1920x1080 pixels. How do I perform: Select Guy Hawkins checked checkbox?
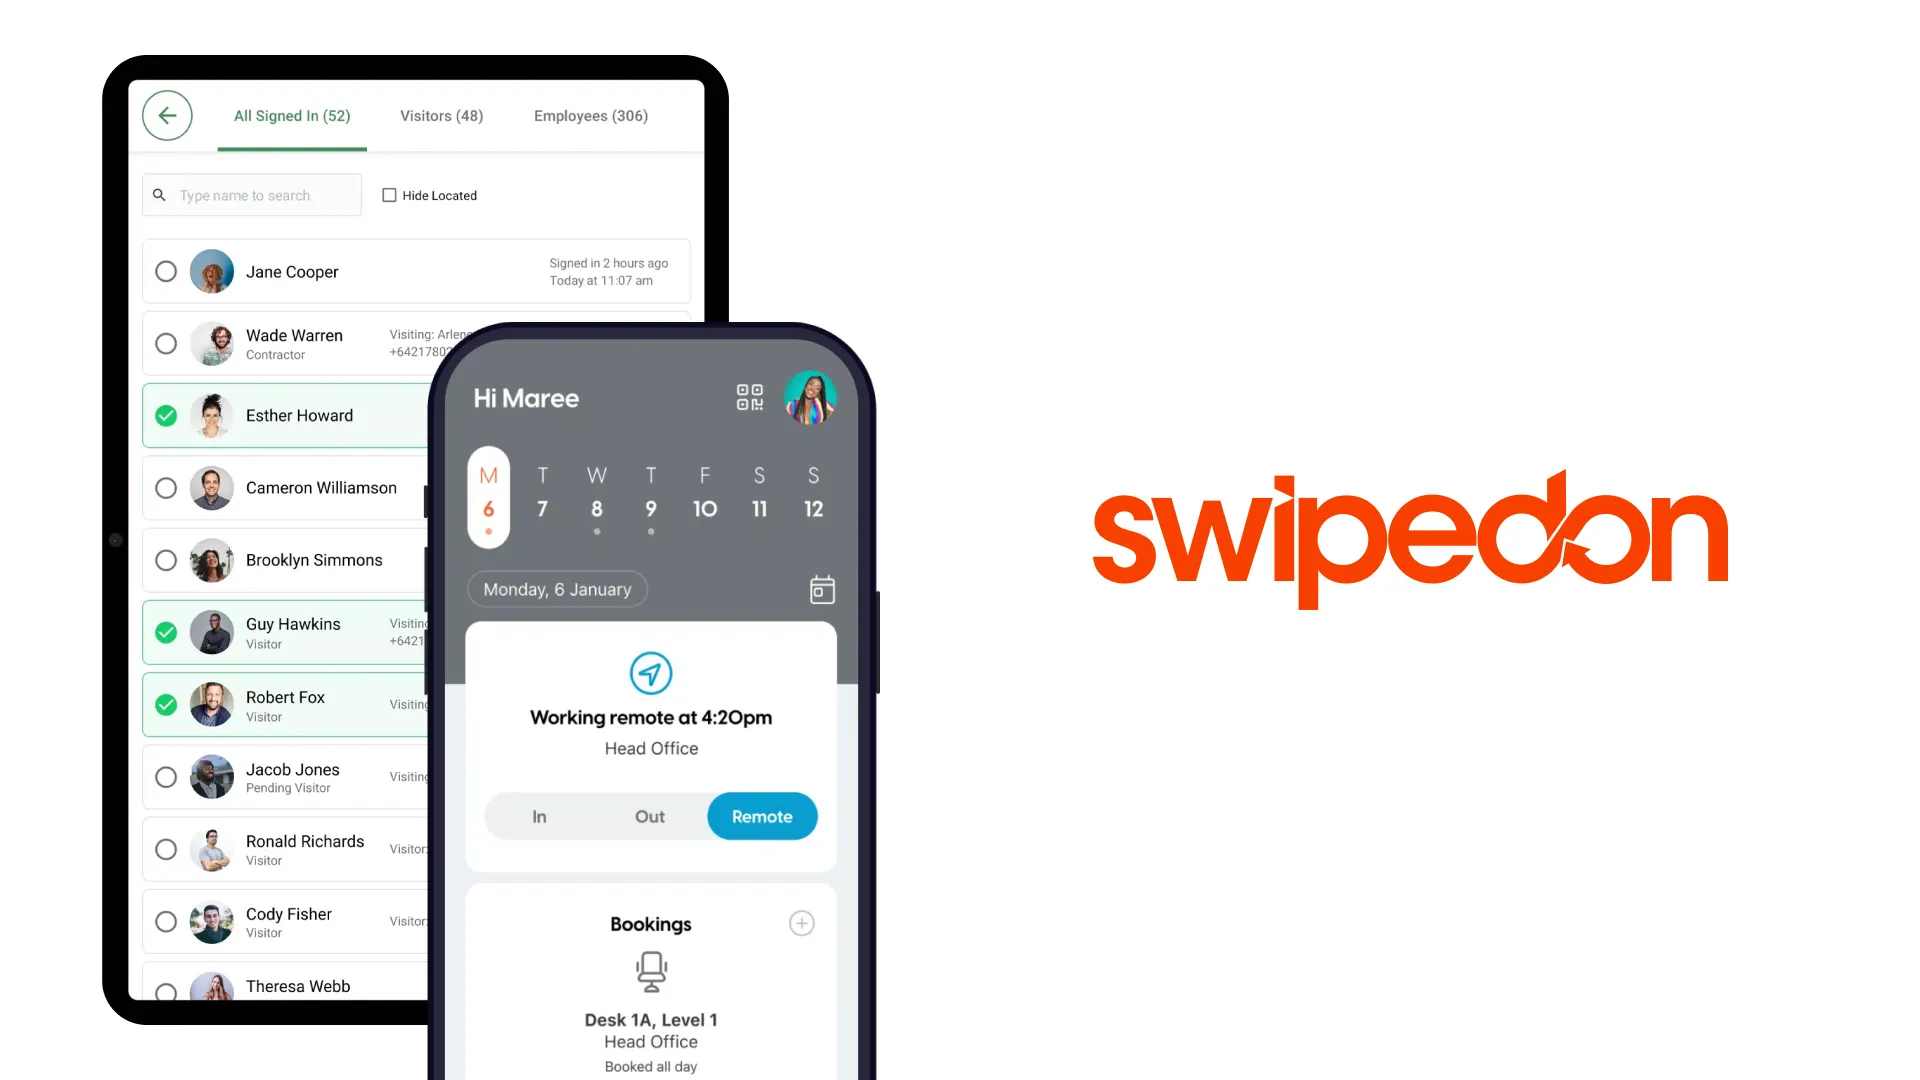tap(166, 632)
